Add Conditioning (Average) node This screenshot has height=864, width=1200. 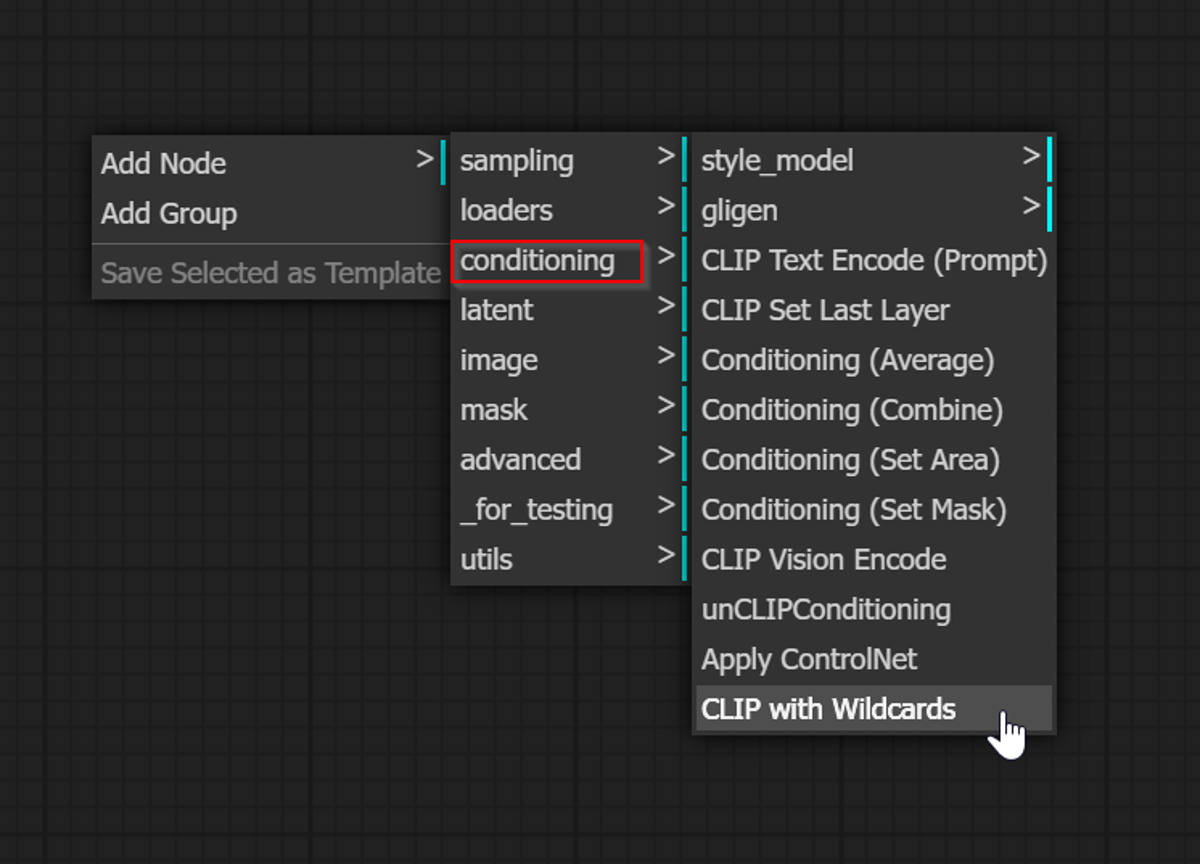click(x=874, y=360)
